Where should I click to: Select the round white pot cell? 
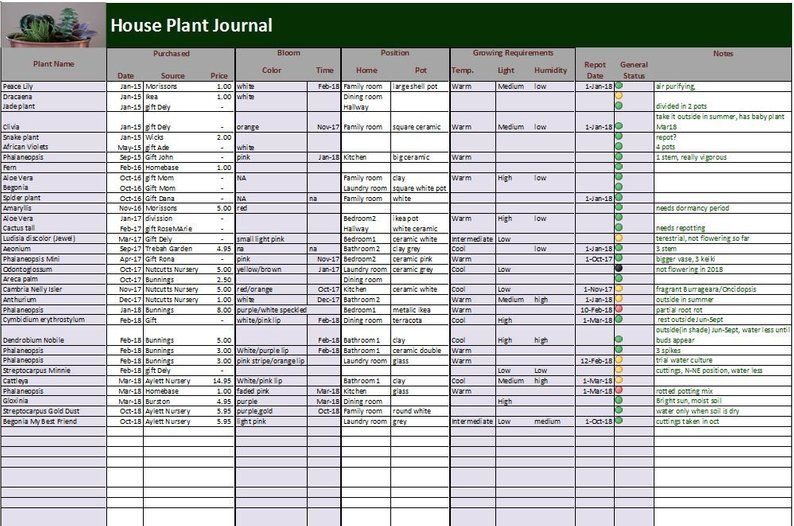pyautogui.click(x=412, y=411)
